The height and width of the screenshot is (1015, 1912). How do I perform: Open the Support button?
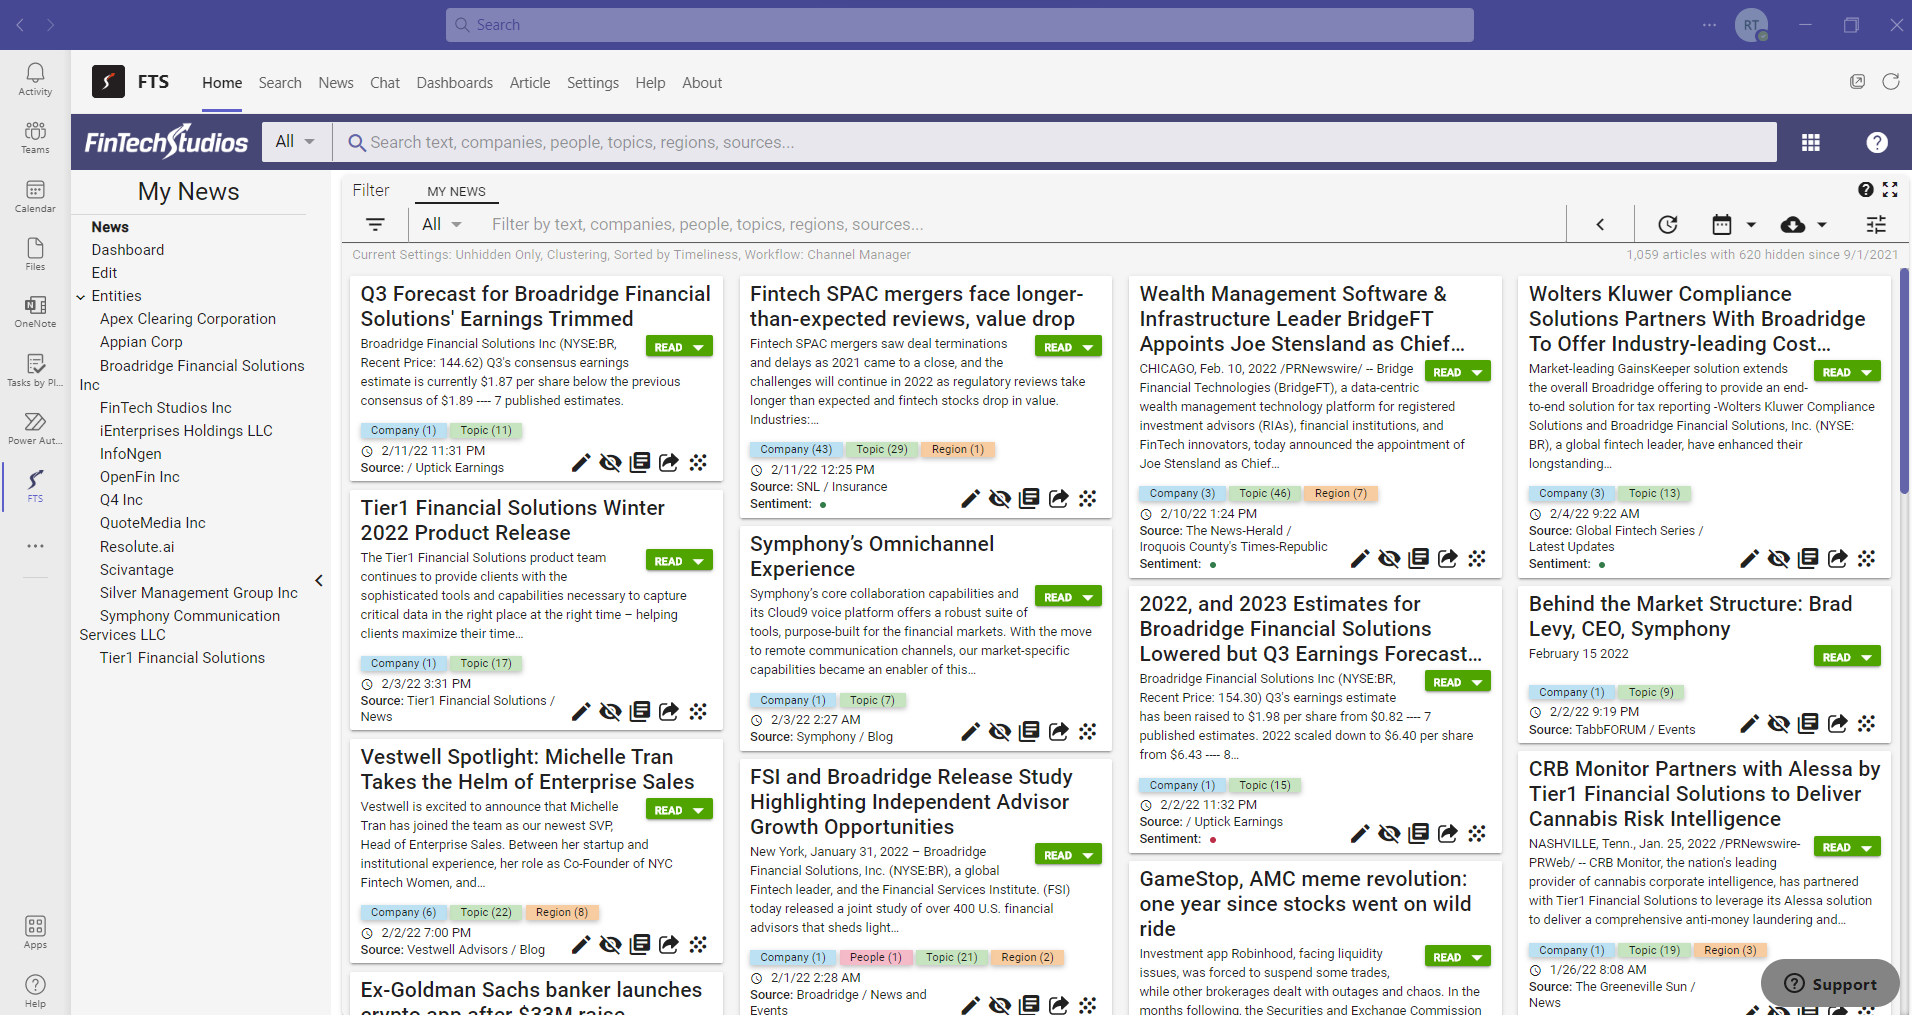[1830, 984]
